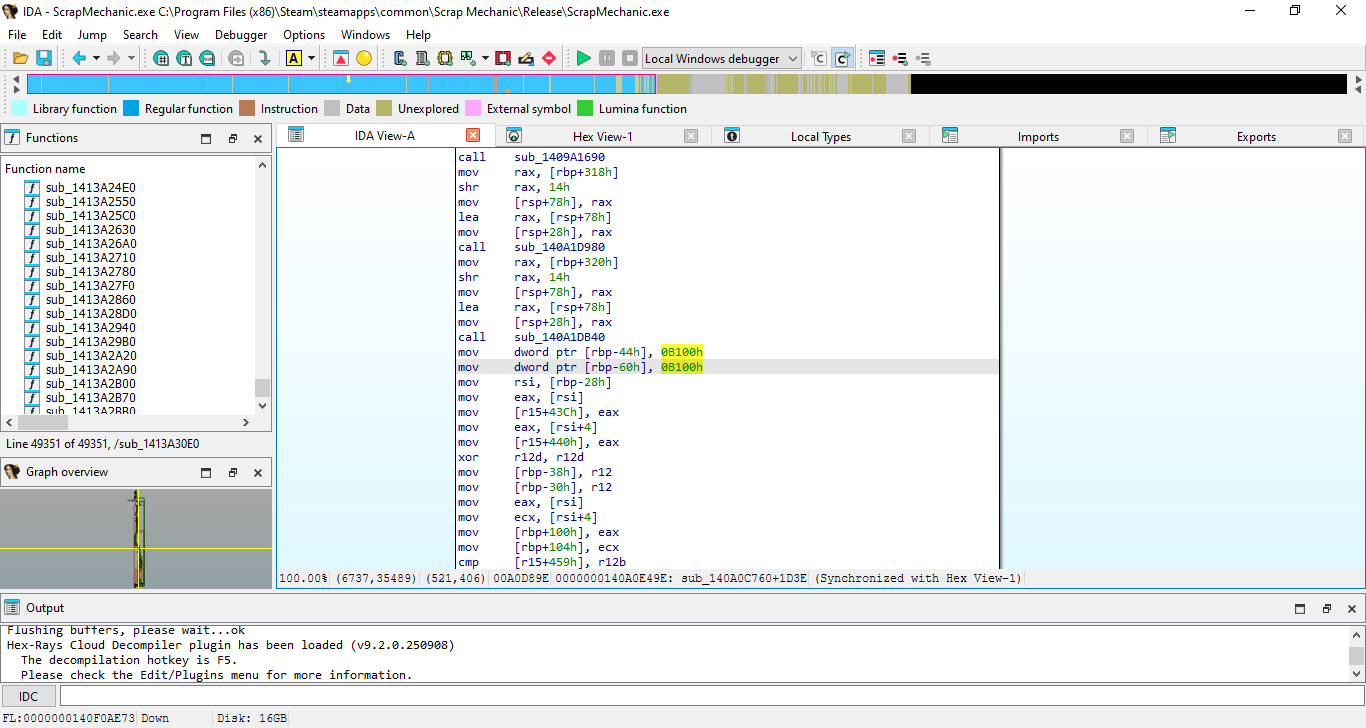Image resolution: width=1366 pixels, height=728 pixels.
Task: Open the Options menu
Action: [x=304, y=34]
